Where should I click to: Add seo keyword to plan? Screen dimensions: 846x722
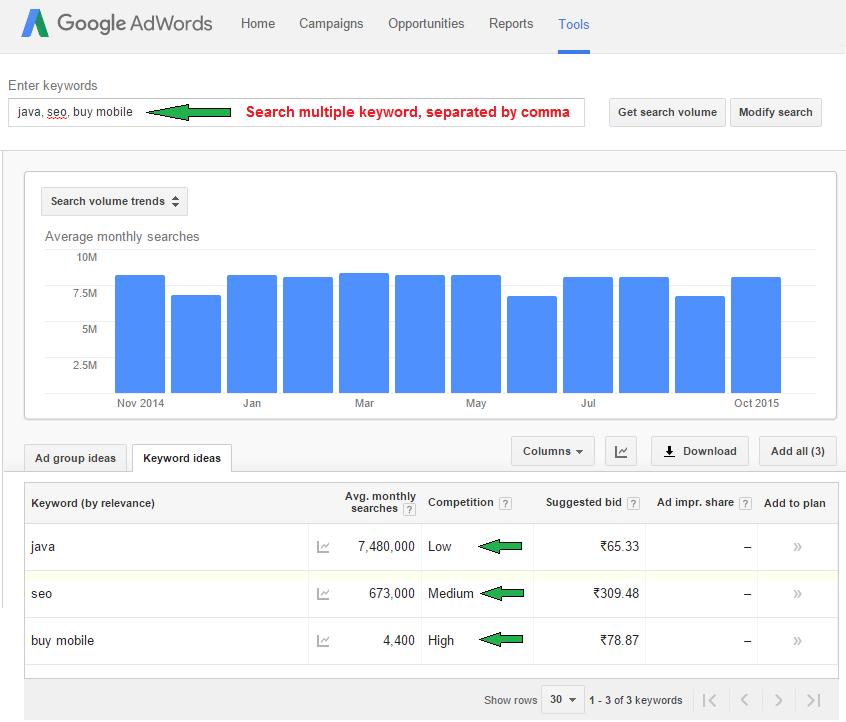797,594
